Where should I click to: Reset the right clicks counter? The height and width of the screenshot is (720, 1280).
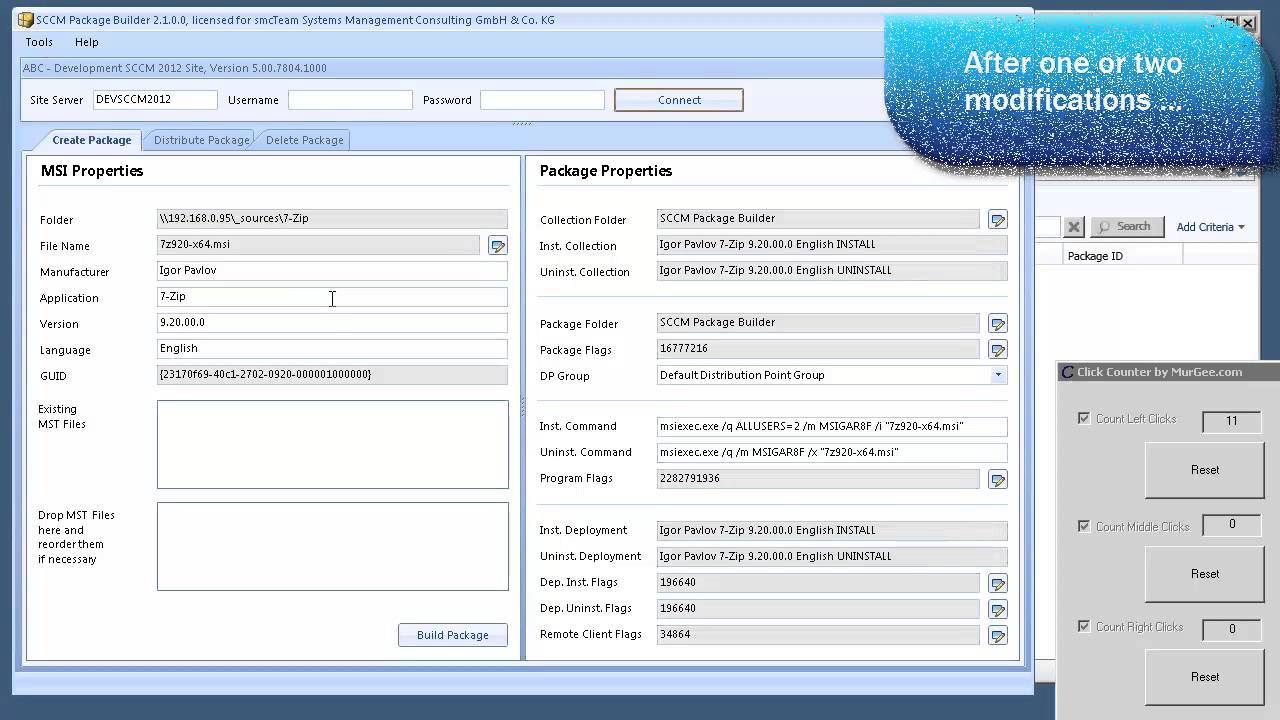(x=1205, y=677)
